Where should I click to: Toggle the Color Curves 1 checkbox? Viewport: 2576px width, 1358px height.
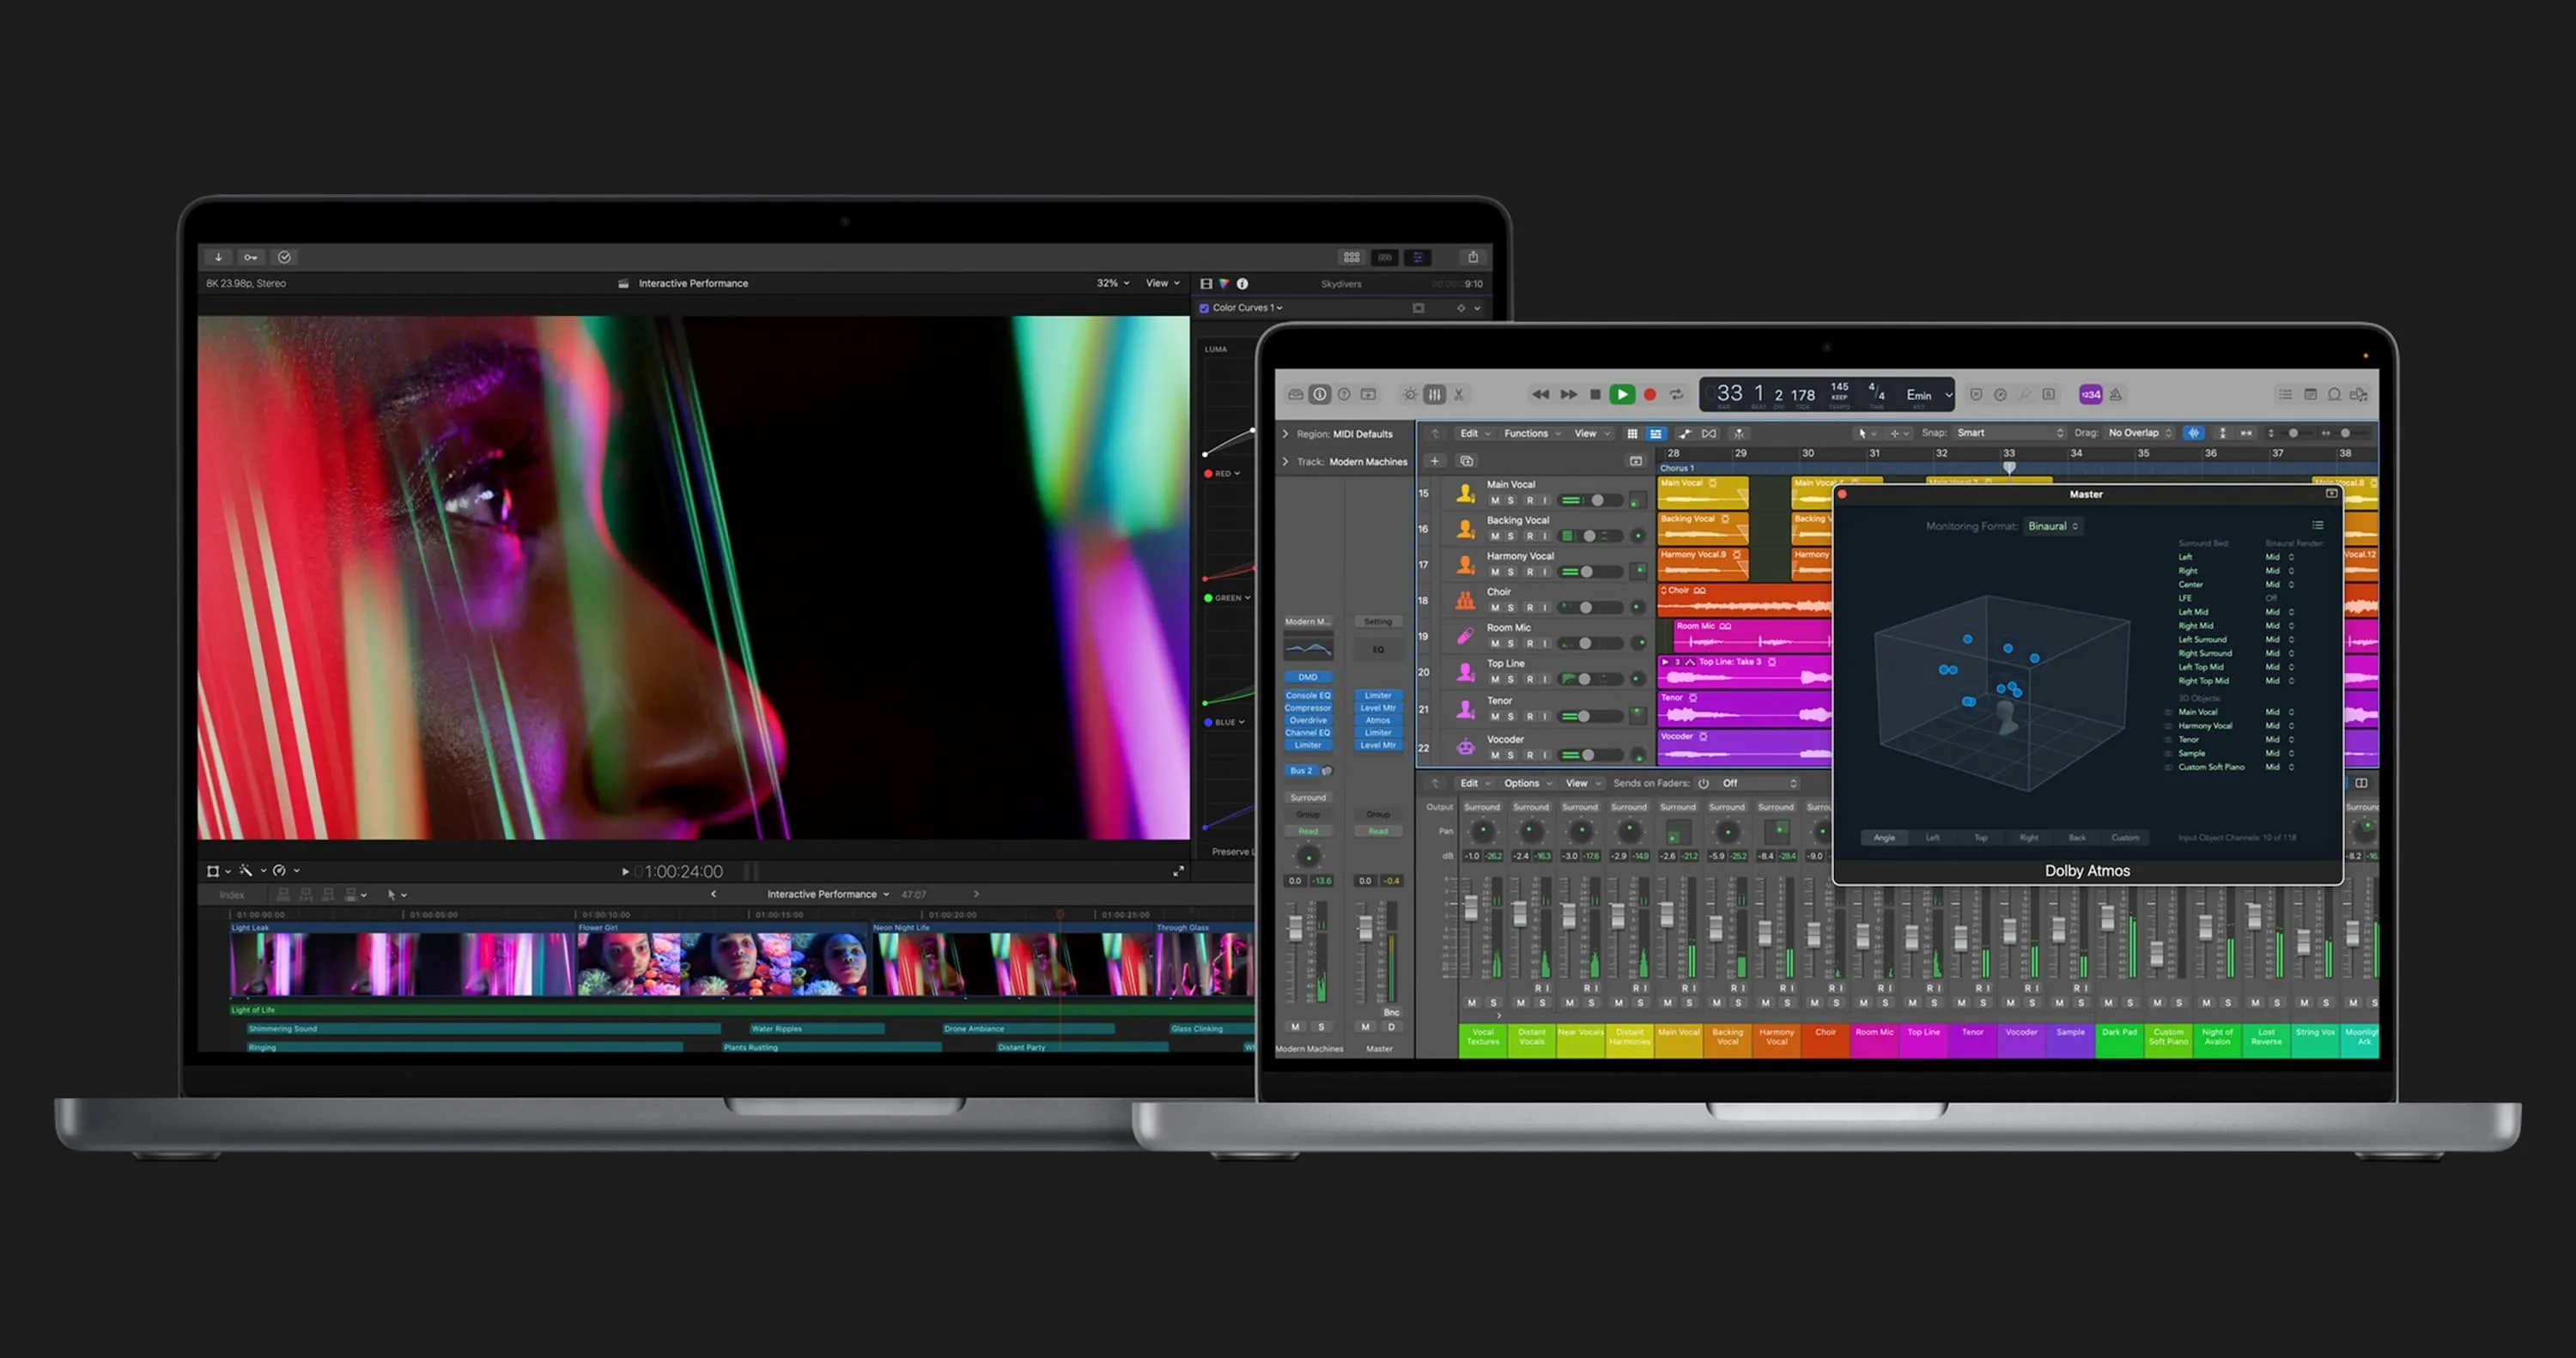tap(1204, 308)
